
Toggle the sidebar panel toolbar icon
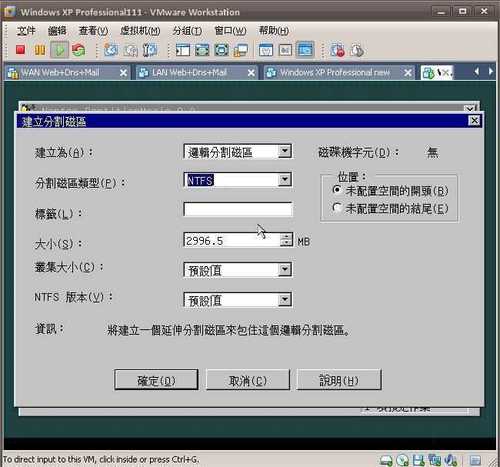coord(183,50)
